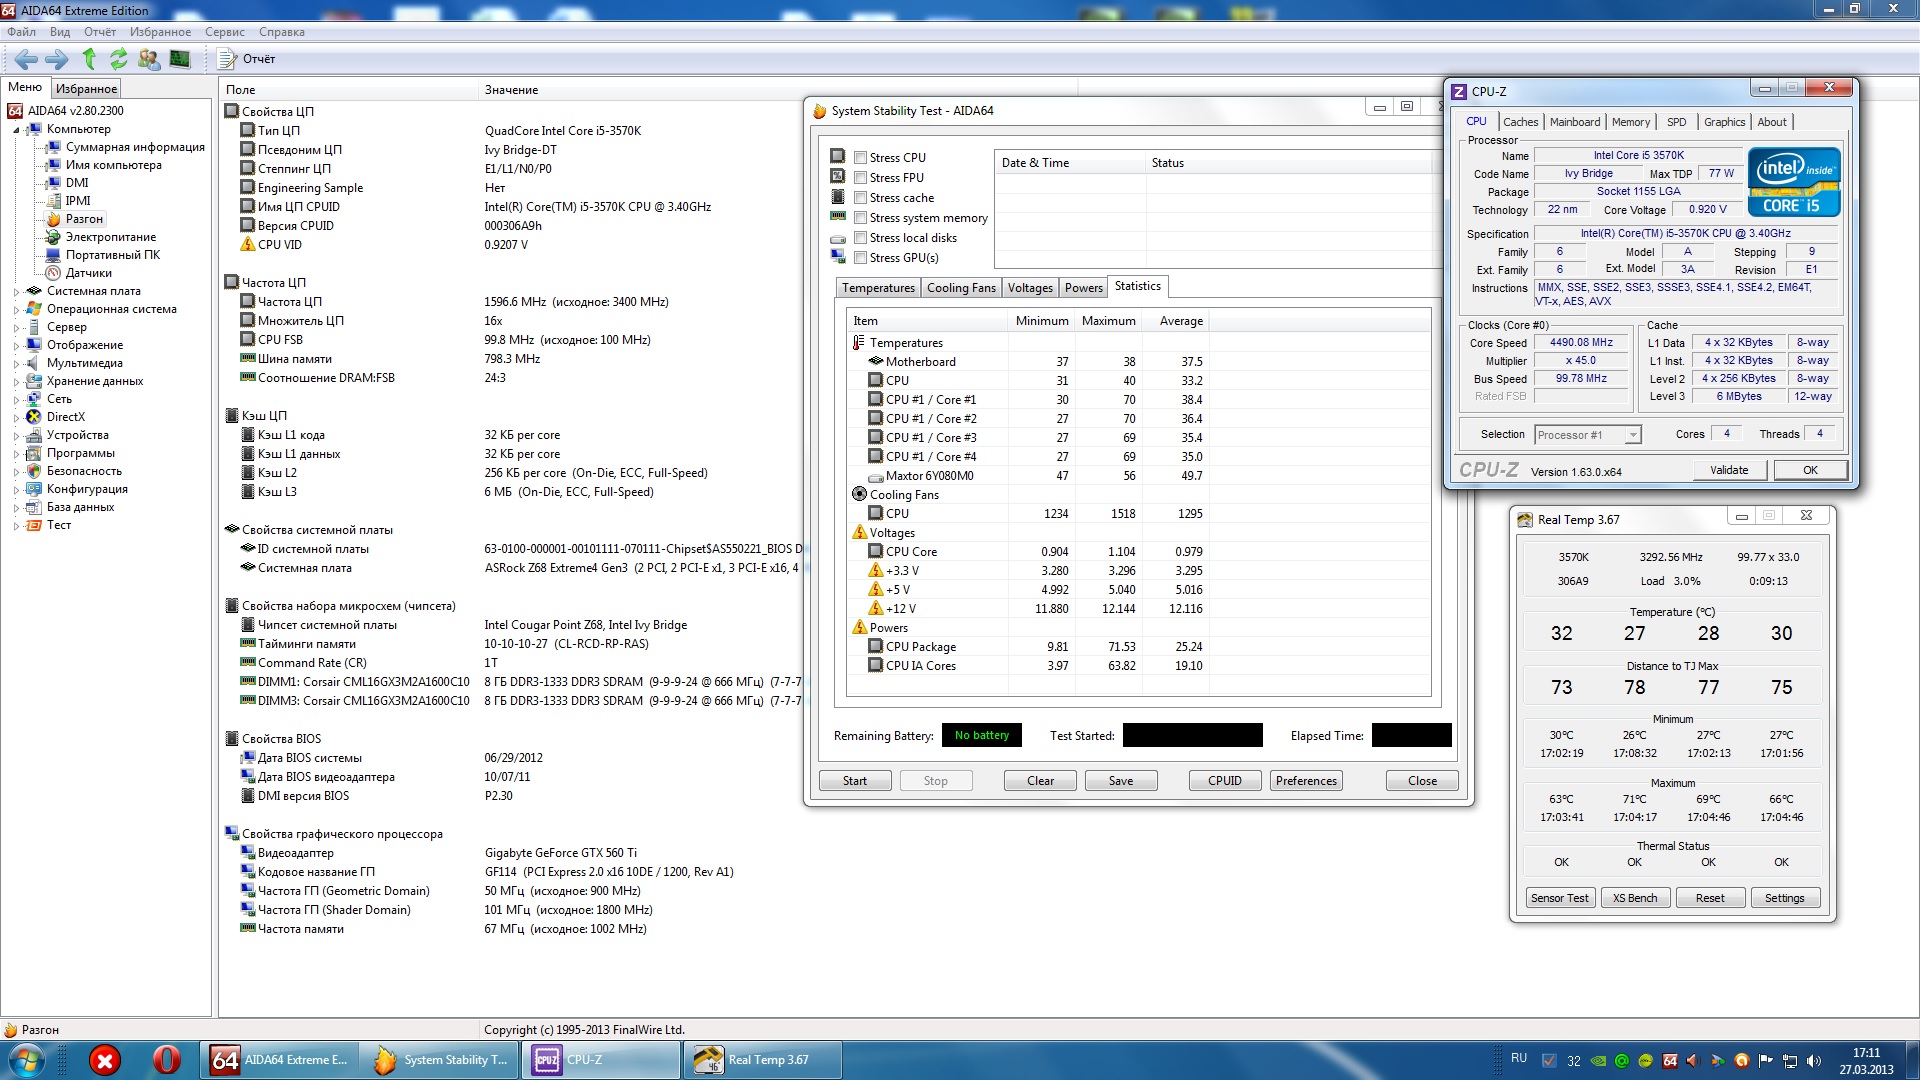Click the green refresh arrows toolbar icon

[x=119, y=59]
